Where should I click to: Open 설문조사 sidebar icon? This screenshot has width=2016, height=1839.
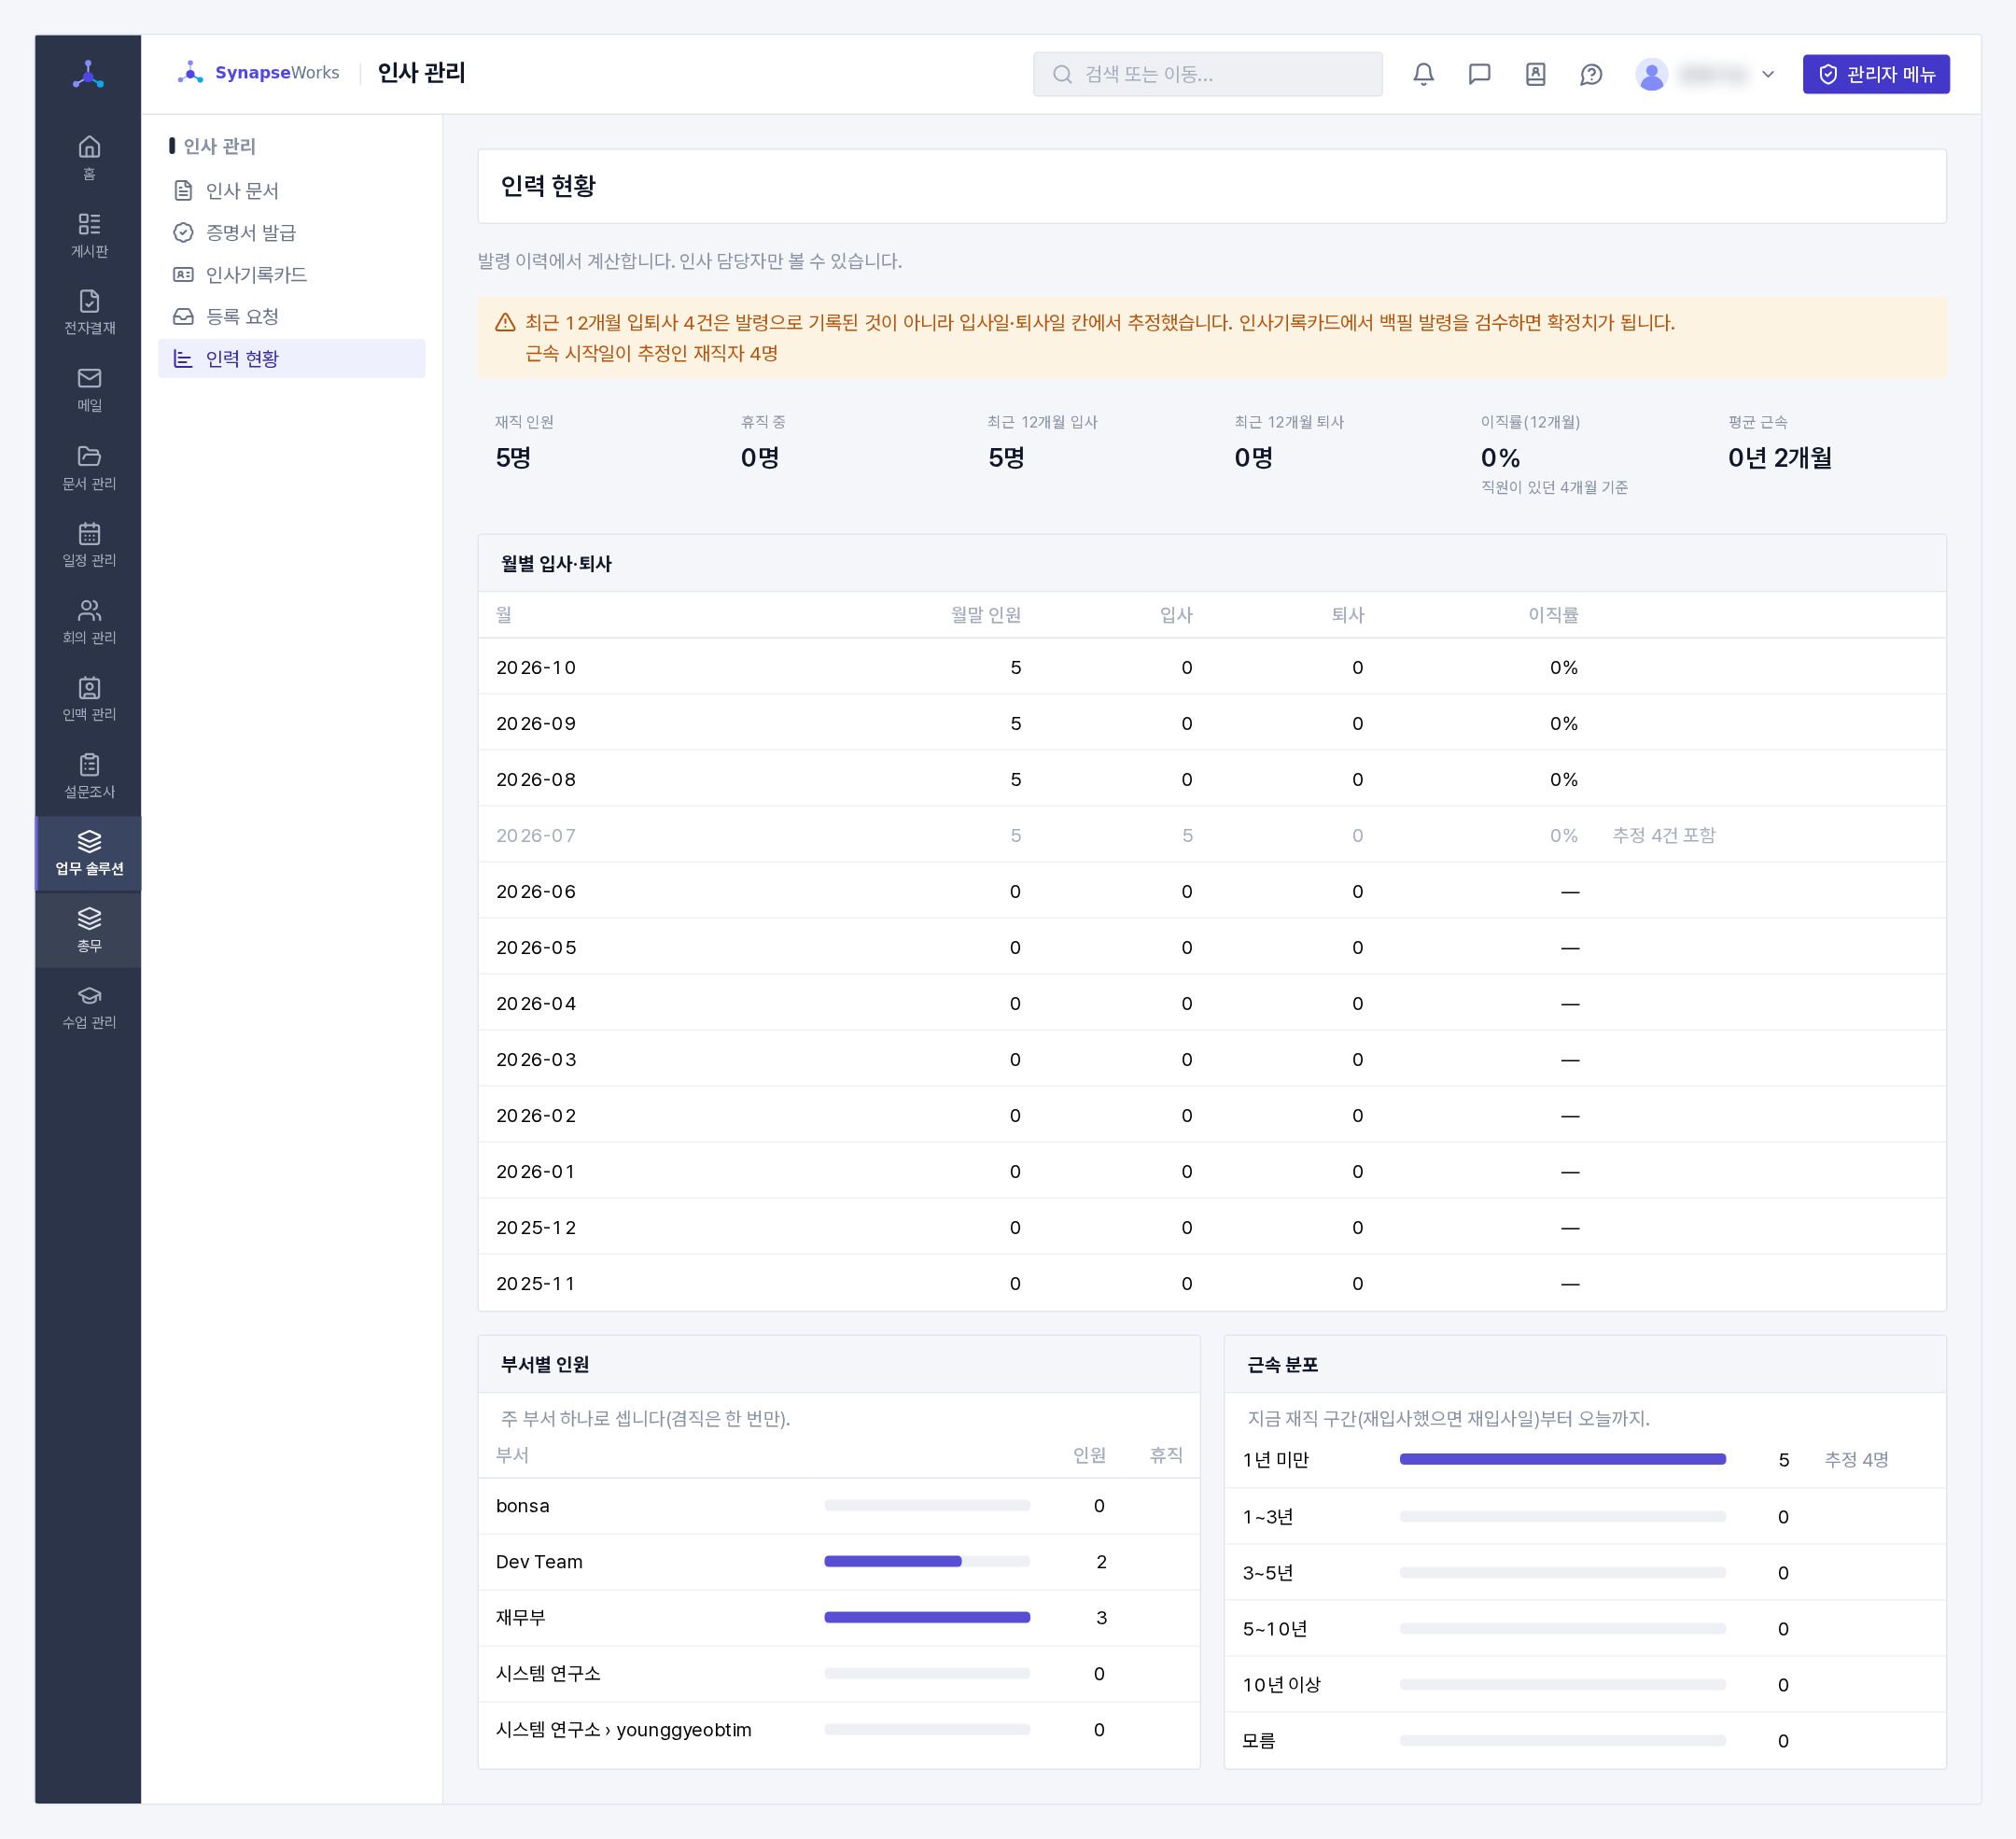click(x=89, y=775)
